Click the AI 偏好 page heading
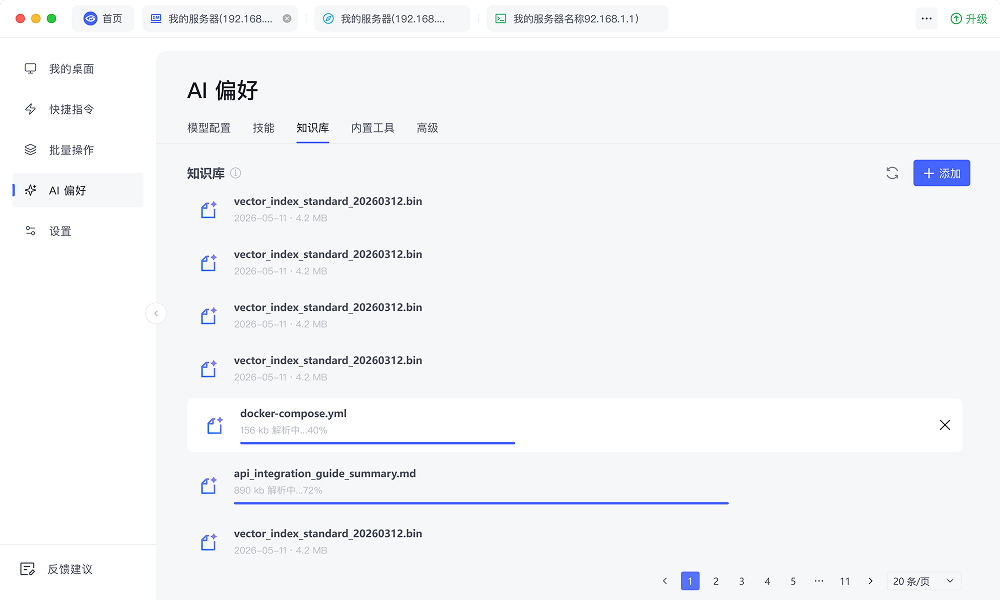The width and height of the screenshot is (1000, 600). point(222,91)
